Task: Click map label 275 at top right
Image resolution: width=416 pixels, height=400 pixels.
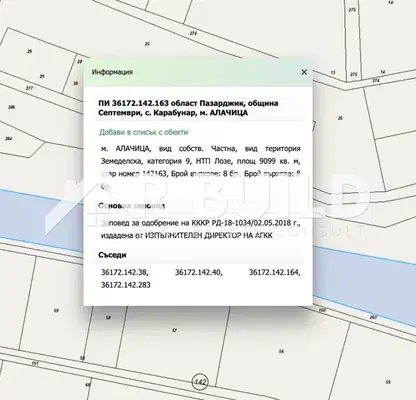Action: click(x=352, y=10)
